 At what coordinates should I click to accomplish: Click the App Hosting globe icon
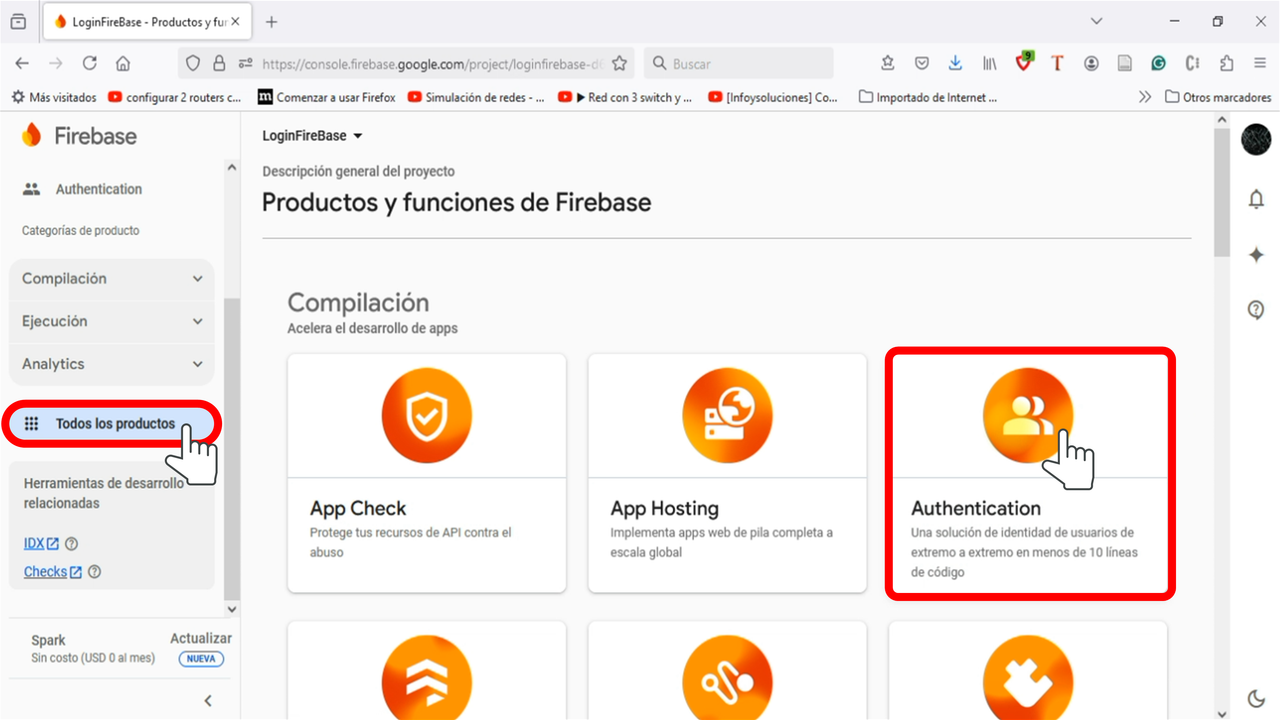pos(727,416)
